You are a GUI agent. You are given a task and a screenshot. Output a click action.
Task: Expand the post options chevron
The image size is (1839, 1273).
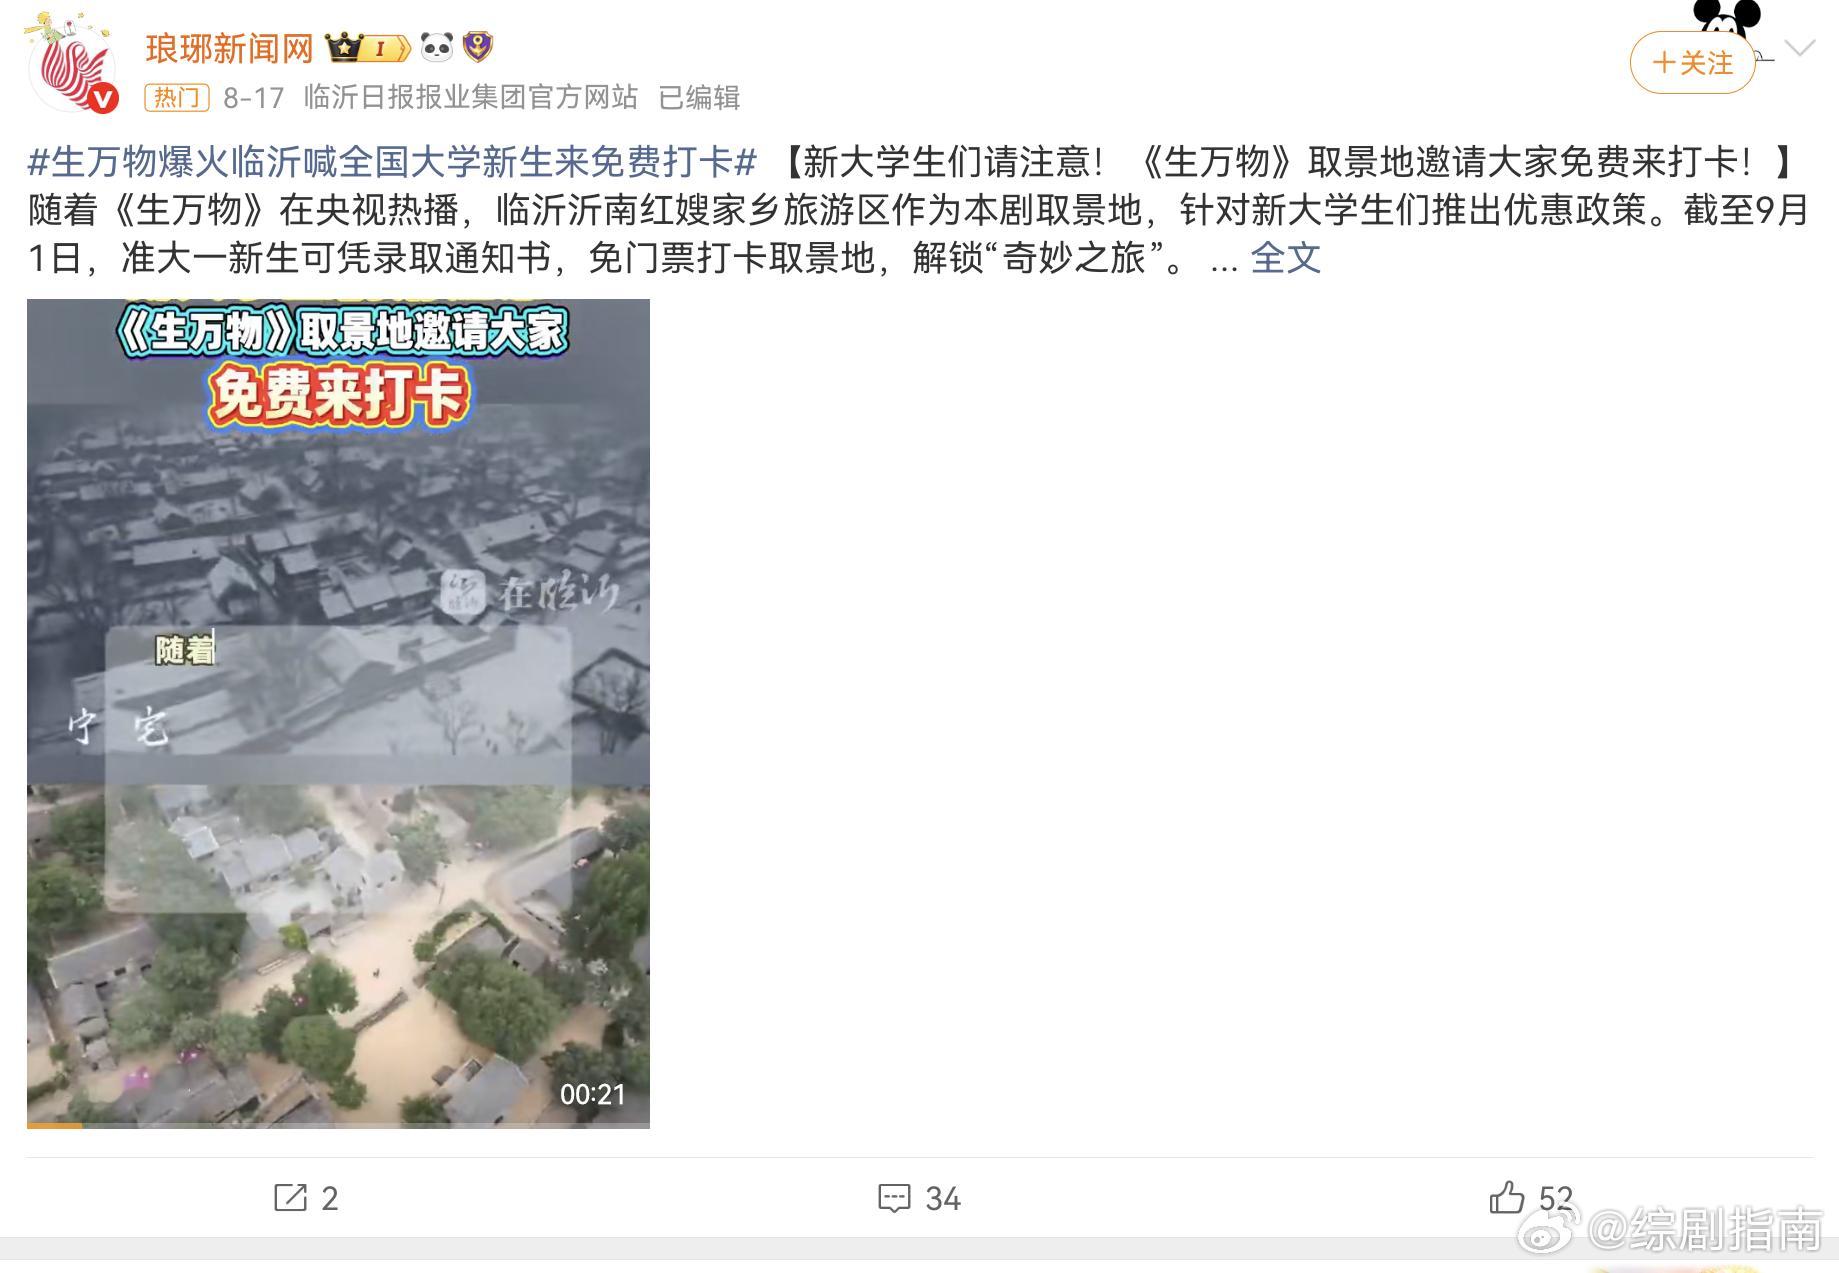coord(1799,47)
